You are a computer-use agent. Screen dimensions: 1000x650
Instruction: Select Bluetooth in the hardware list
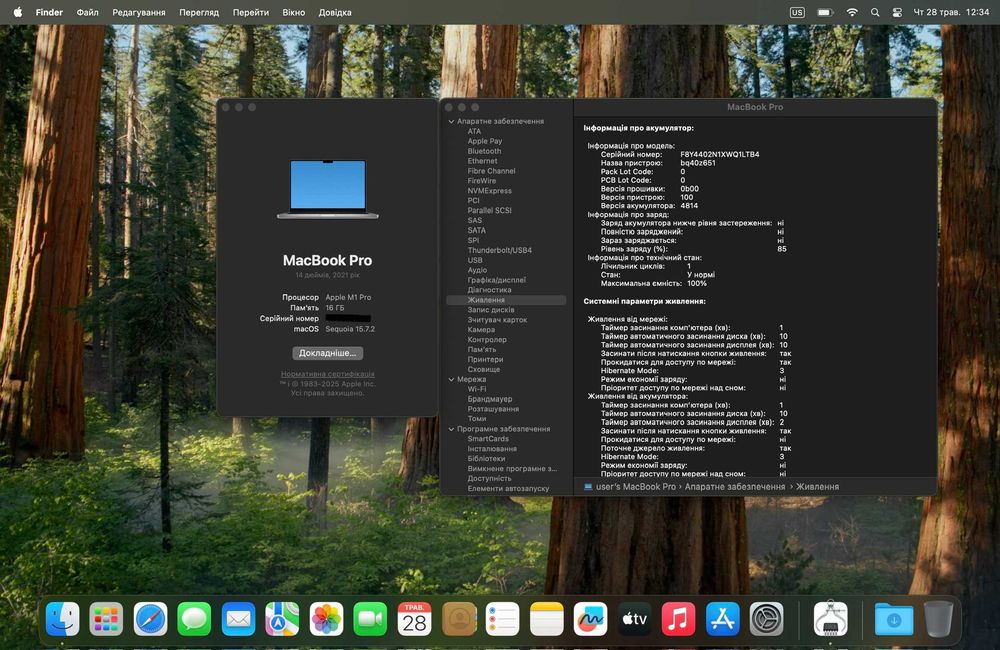tap(484, 151)
